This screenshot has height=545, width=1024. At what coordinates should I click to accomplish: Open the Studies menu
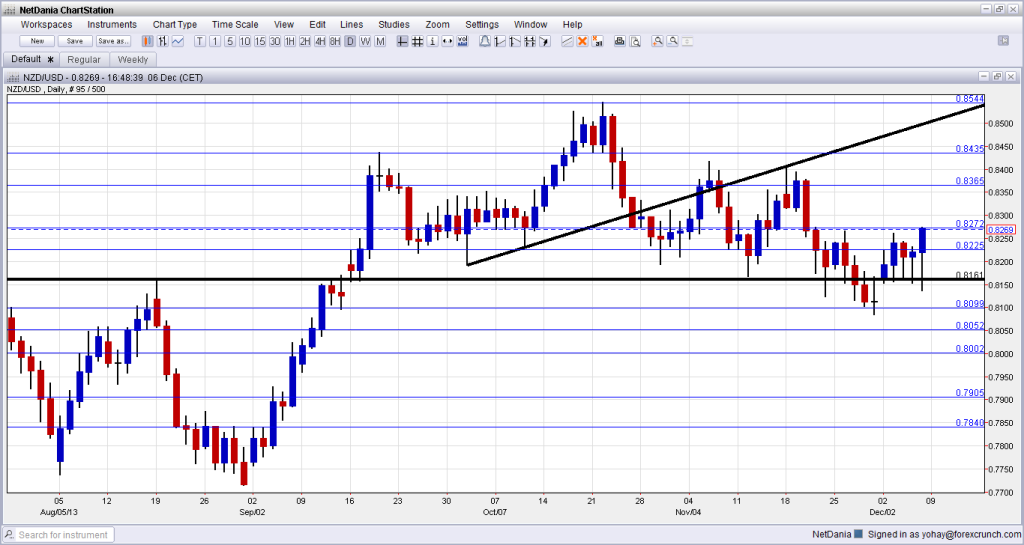394,25
